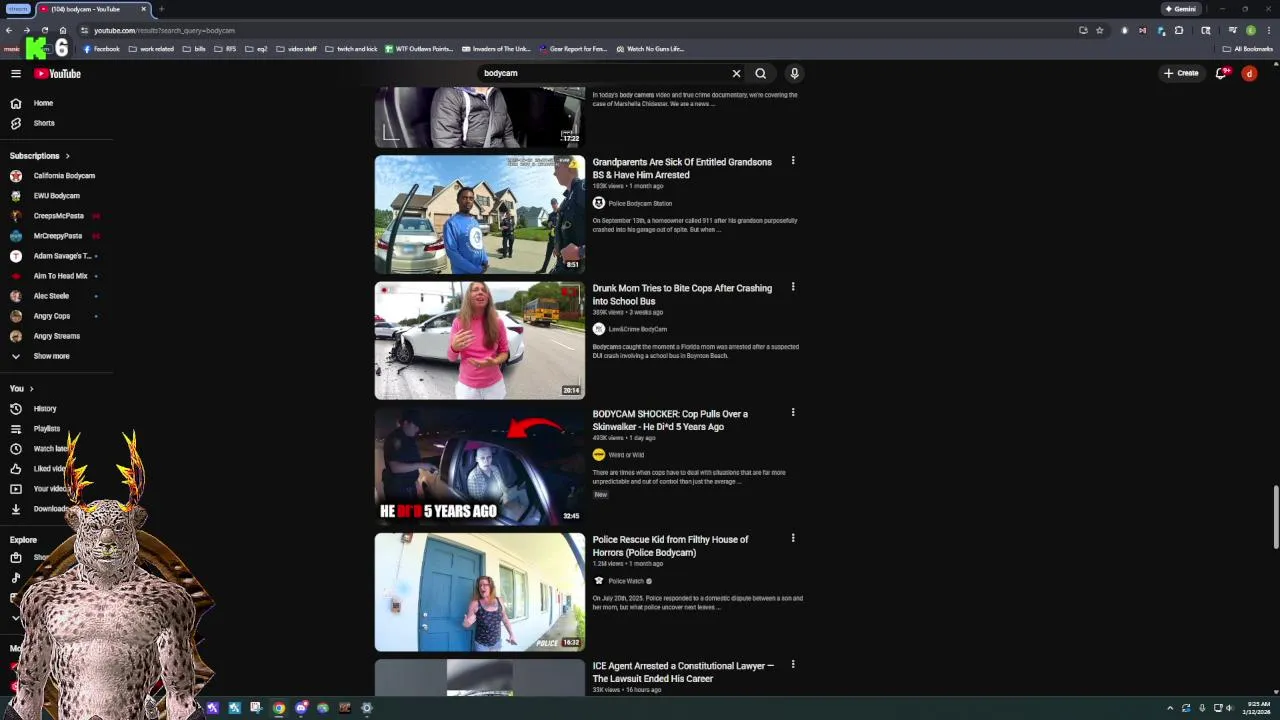The image size is (1280, 720).
Task: Open Chrome from the taskbar
Action: [278, 708]
